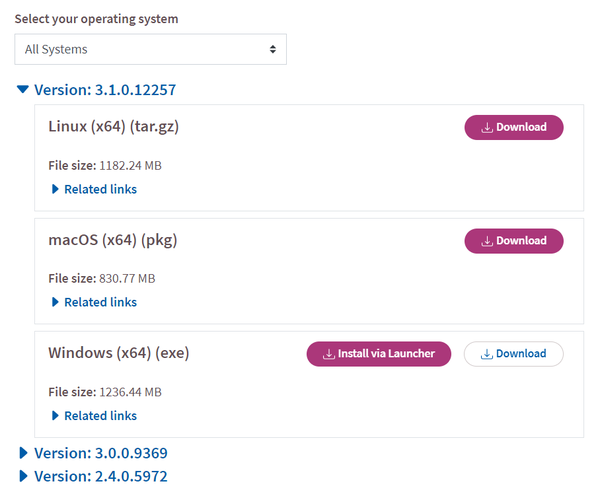Click the Version 2.4.0.5972 heading text
The width and height of the screenshot is (600, 498).
(x=101, y=477)
